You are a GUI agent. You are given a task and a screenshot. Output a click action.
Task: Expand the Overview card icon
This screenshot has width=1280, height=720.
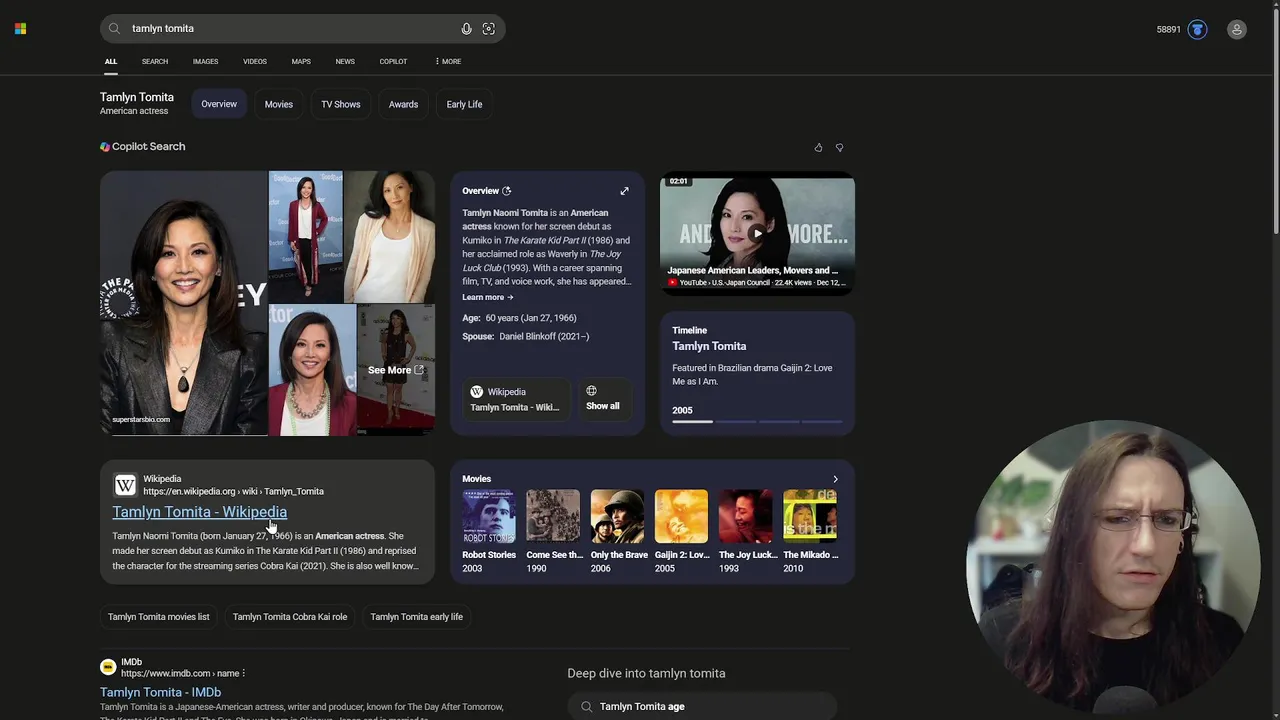coord(624,191)
